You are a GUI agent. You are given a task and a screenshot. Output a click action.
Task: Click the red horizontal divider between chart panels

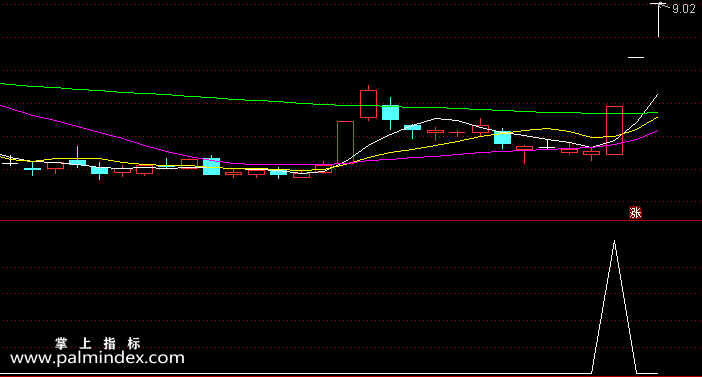(x=351, y=220)
